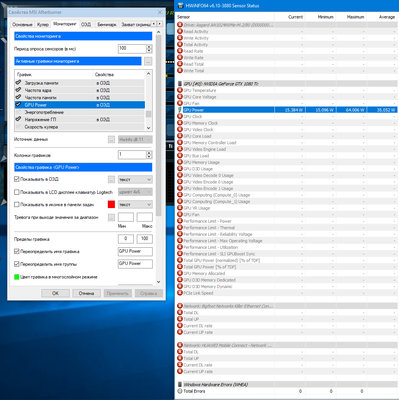This screenshot has height=400, width=399.
Task: Click the HWiNFO64 title bar app icon
Action: (x=180, y=5)
